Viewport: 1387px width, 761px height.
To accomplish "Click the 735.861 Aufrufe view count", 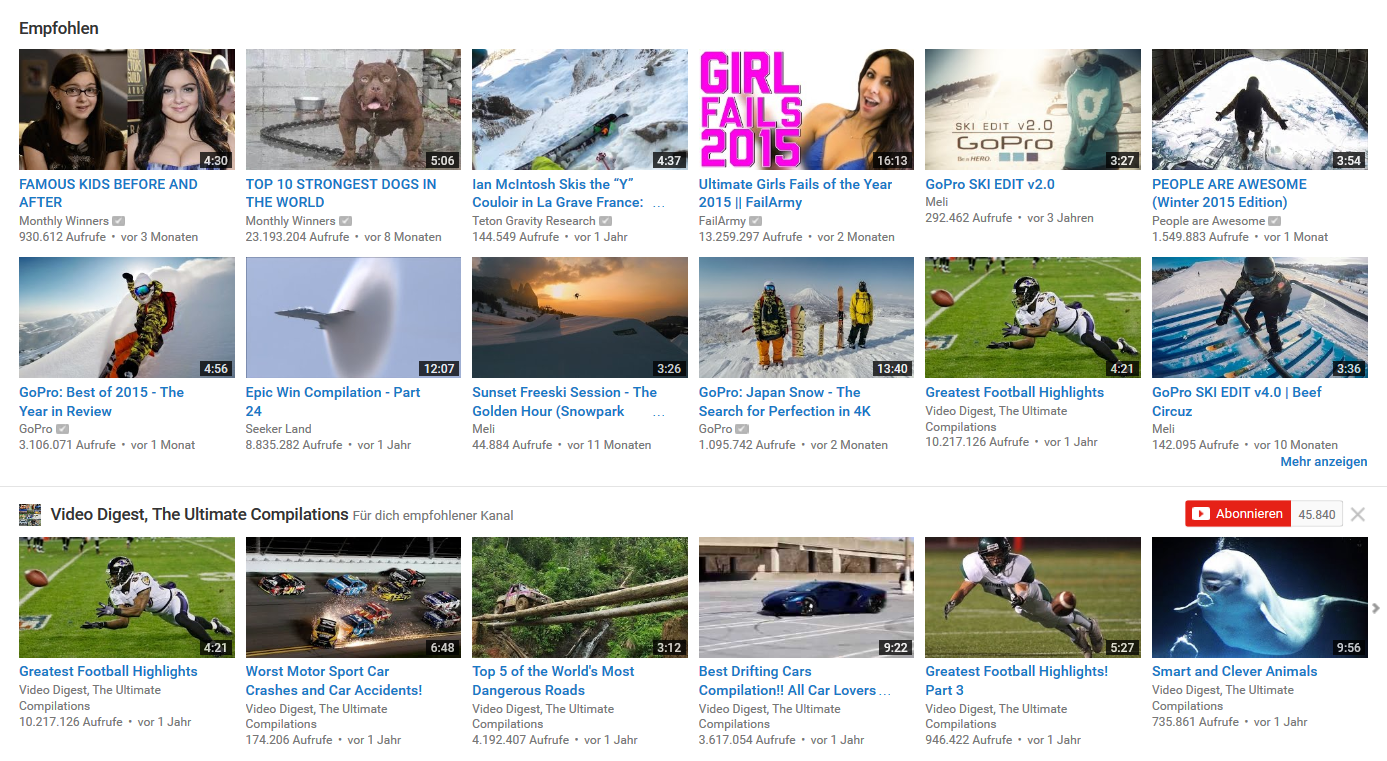I will tap(1196, 722).
